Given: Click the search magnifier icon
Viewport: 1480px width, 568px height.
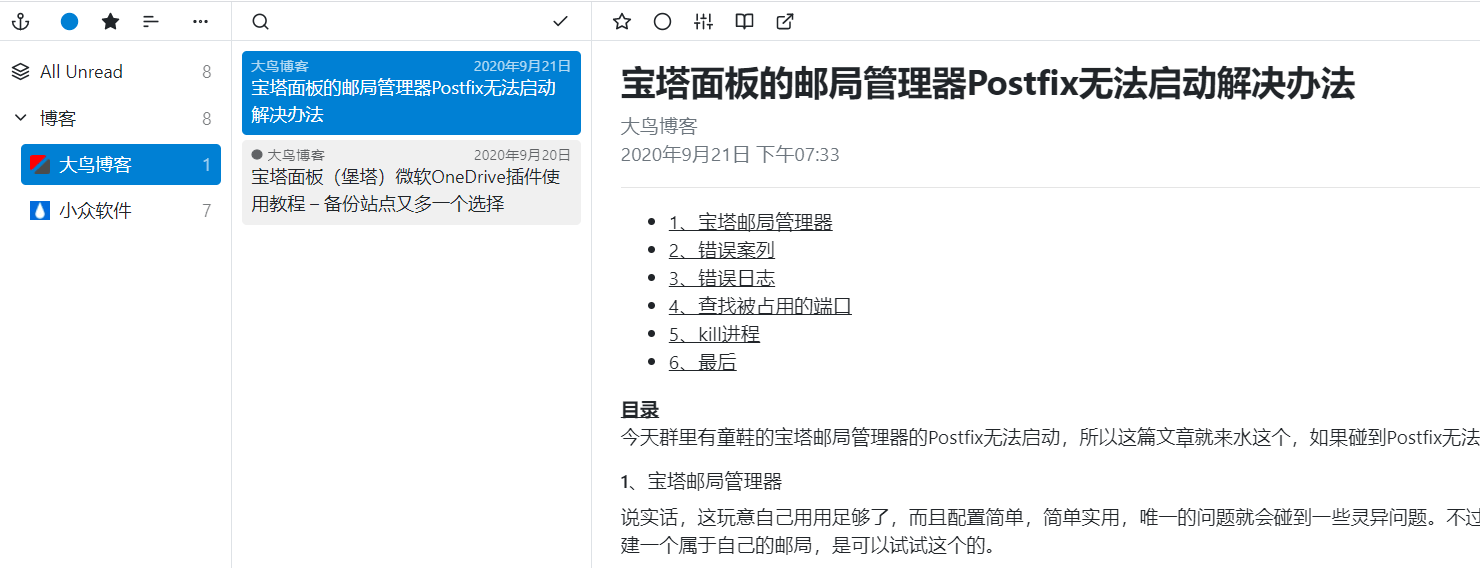Looking at the screenshot, I should pyautogui.click(x=260, y=21).
